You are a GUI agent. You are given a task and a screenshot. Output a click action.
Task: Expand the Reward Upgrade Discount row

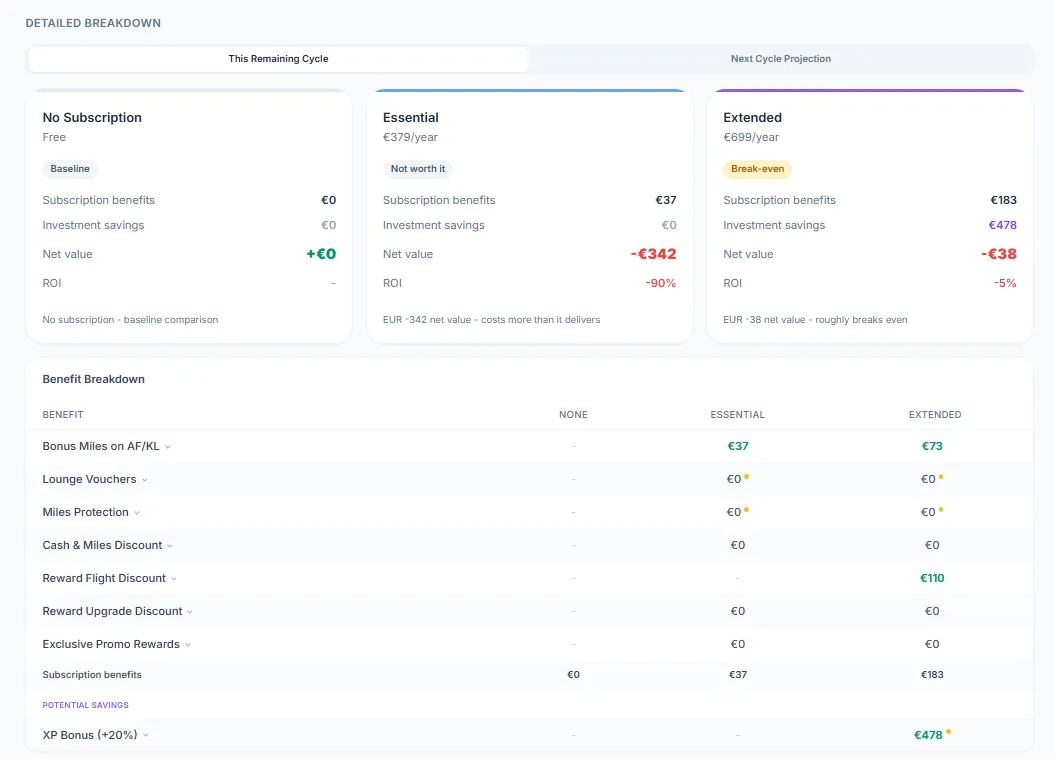[x=190, y=612]
